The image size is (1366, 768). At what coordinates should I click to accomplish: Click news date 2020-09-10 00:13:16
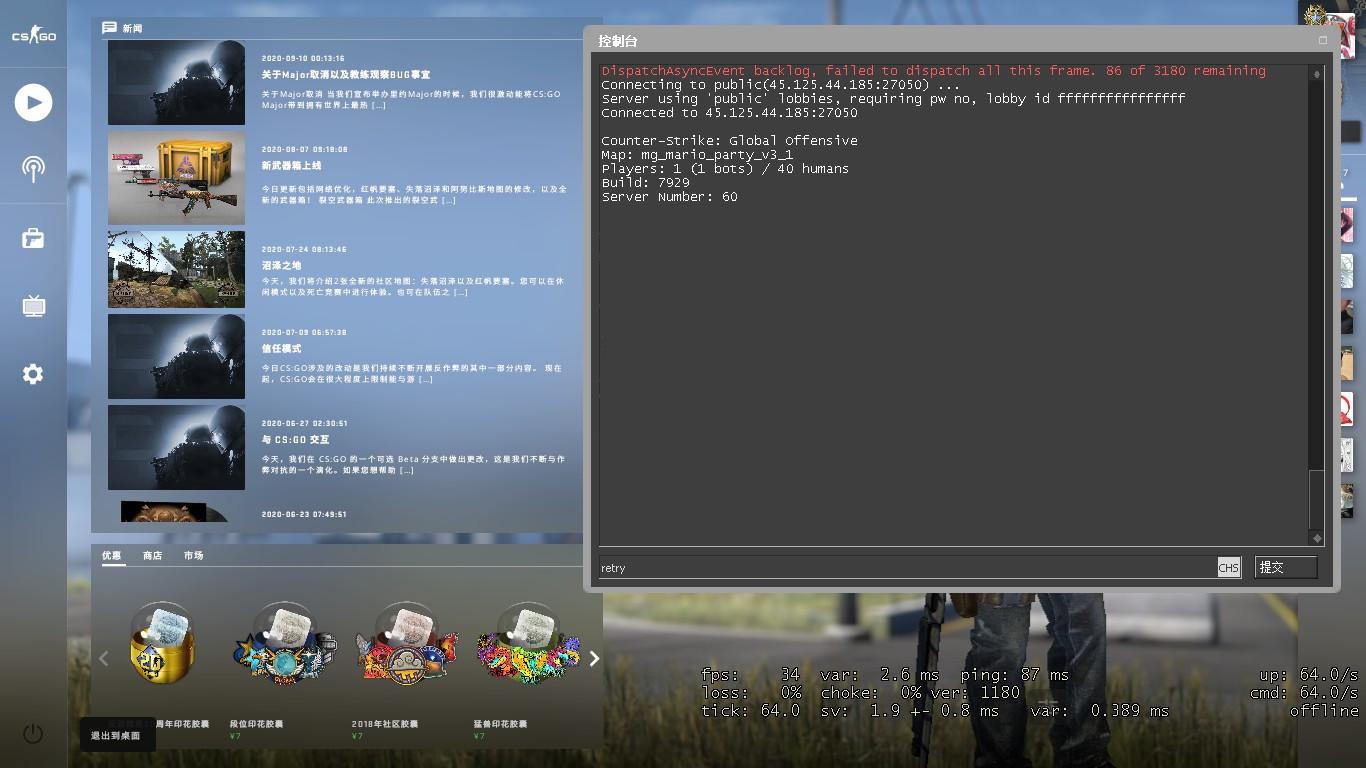pyautogui.click(x=303, y=58)
